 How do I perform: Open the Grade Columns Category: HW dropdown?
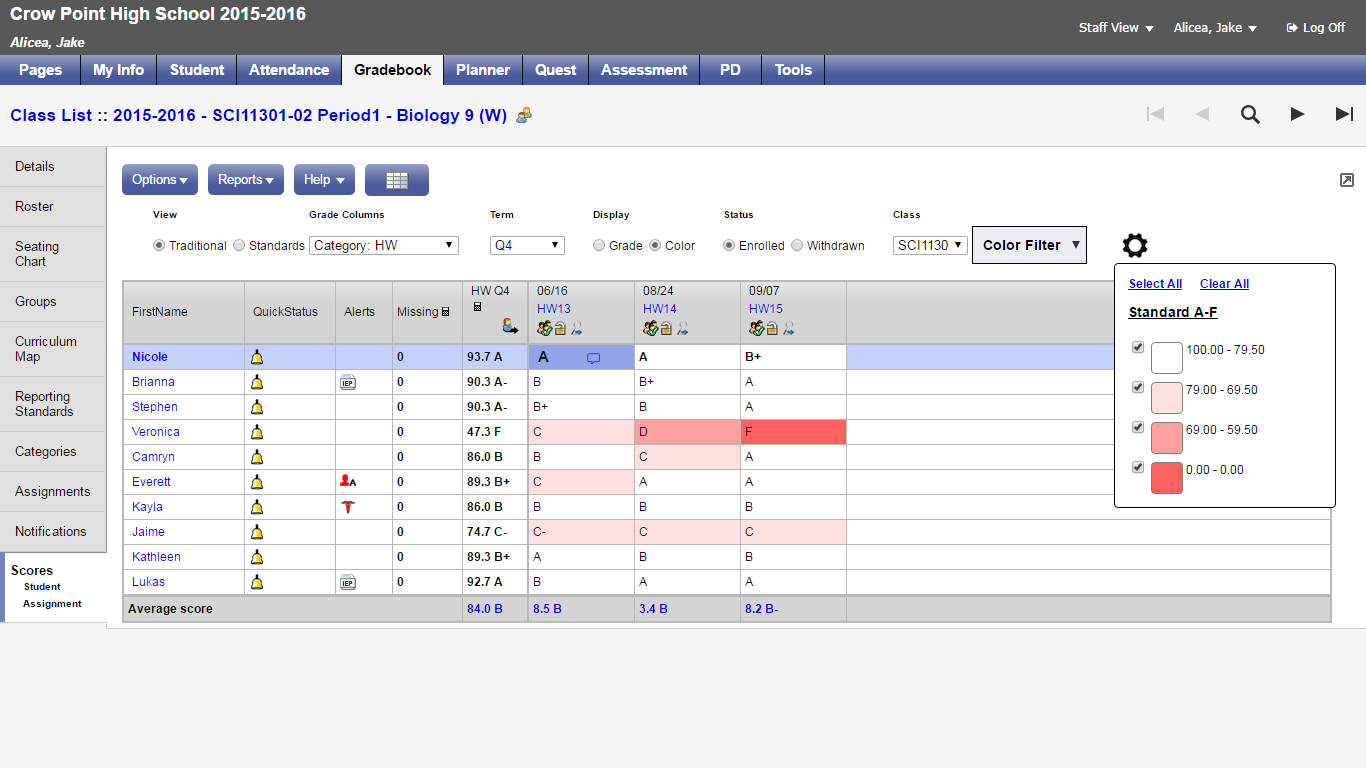[x=384, y=245]
